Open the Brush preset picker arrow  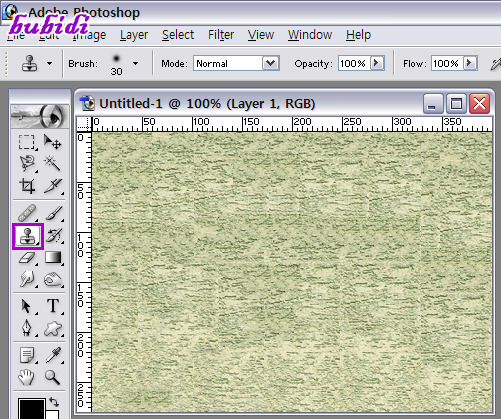[135, 63]
